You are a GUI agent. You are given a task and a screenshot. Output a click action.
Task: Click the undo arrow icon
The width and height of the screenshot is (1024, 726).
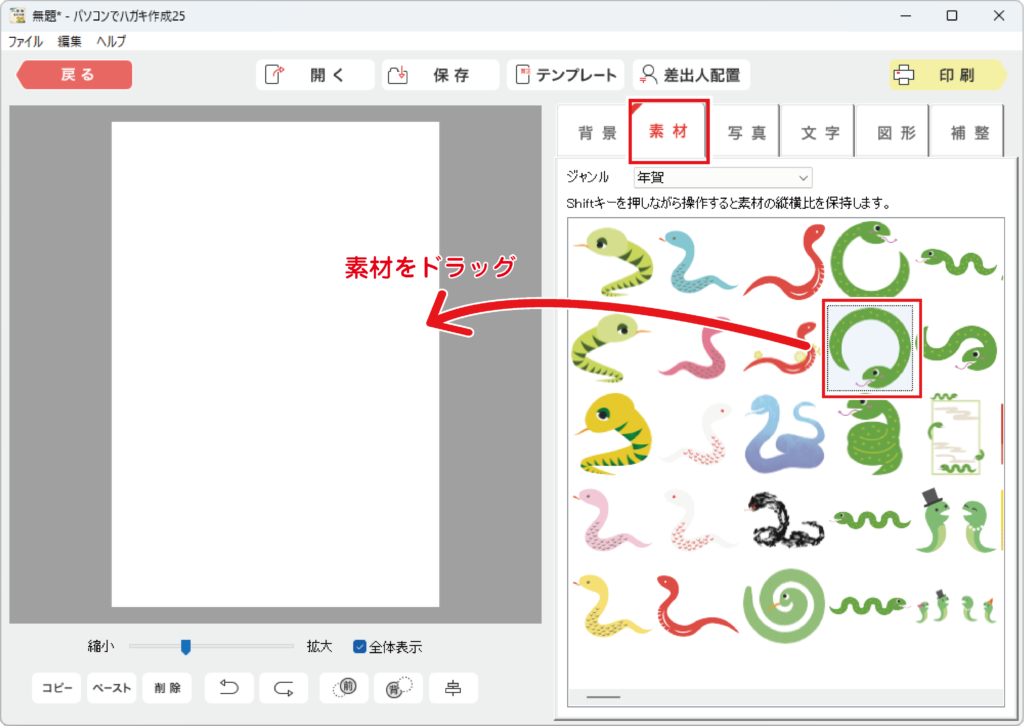[229, 687]
